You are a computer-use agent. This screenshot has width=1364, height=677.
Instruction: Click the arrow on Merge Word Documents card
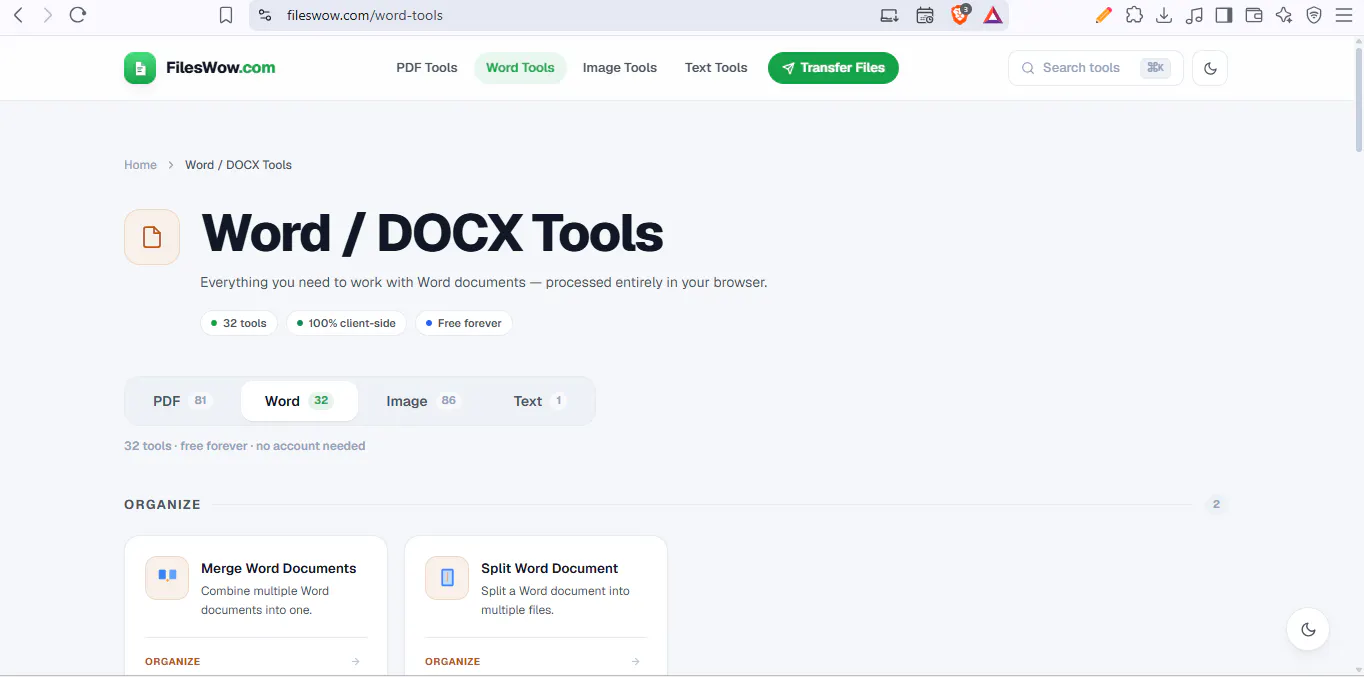pos(356,661)
